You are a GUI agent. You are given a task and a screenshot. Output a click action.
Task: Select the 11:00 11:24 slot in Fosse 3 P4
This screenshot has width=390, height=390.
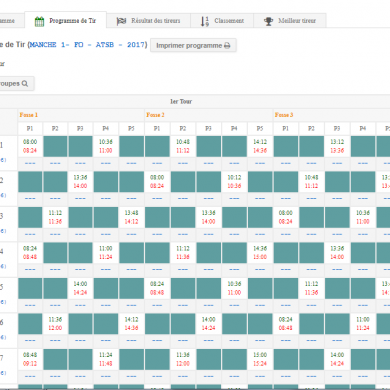click(363, 324)
